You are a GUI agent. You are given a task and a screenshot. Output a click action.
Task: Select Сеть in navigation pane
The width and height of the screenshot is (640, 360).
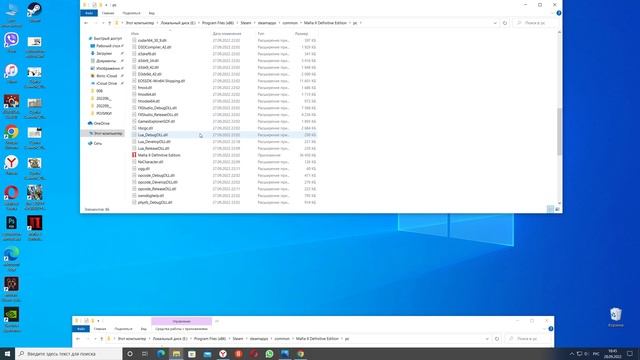pyautogui.click(x=98, y=144)
